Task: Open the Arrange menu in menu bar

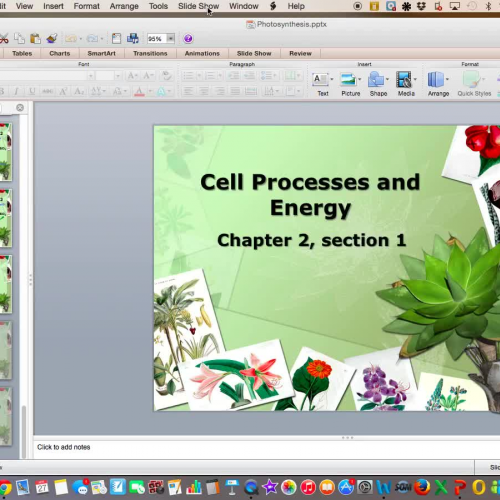Action: 124,6
